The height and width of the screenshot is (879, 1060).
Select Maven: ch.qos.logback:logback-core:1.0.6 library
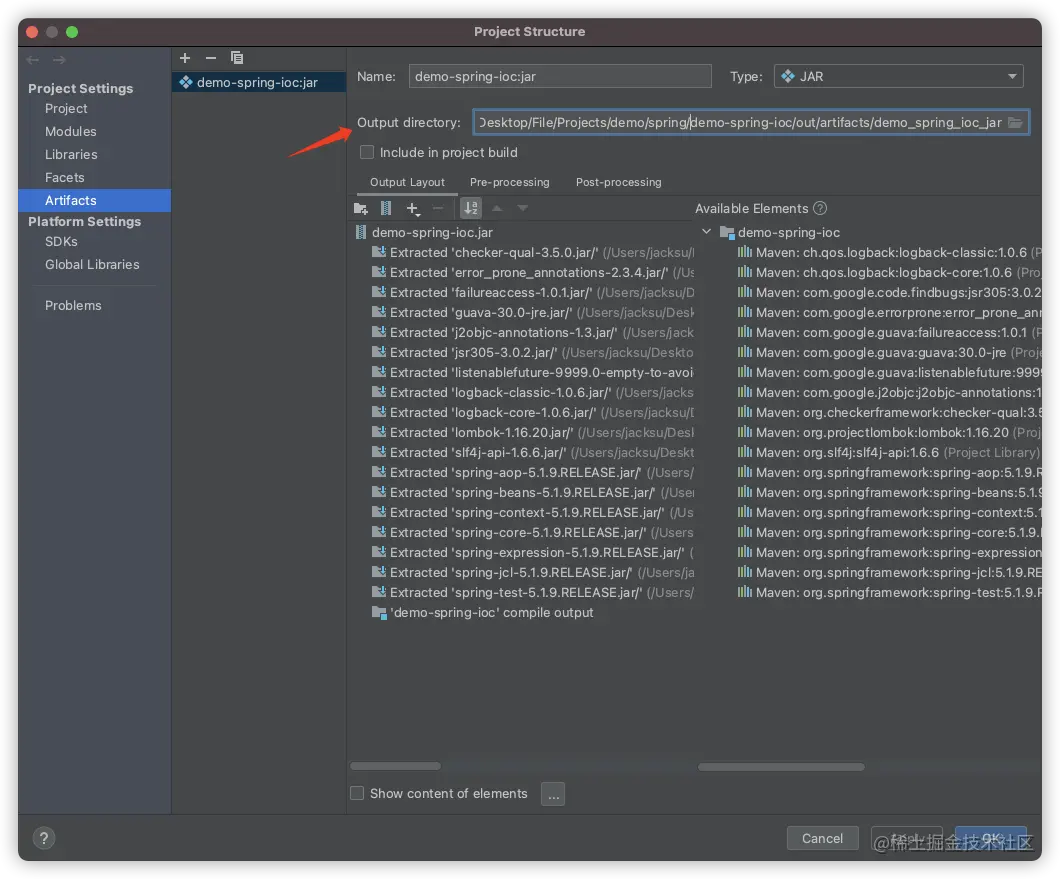(889, 272)
